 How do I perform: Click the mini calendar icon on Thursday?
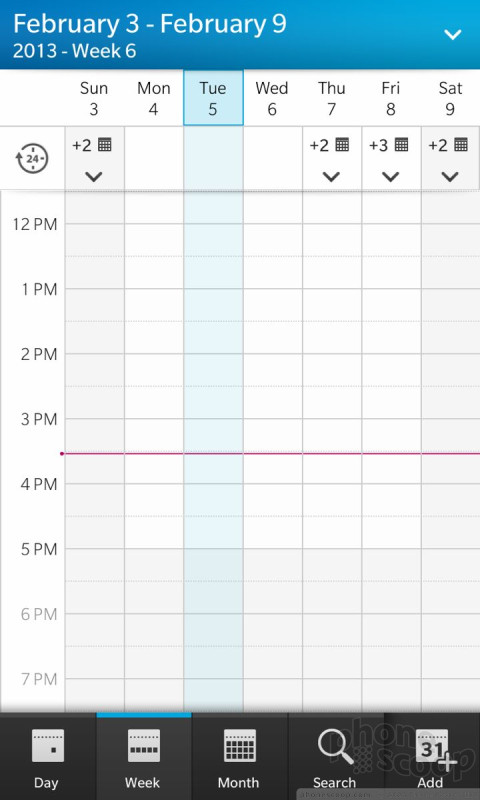(x=343, y=145)
